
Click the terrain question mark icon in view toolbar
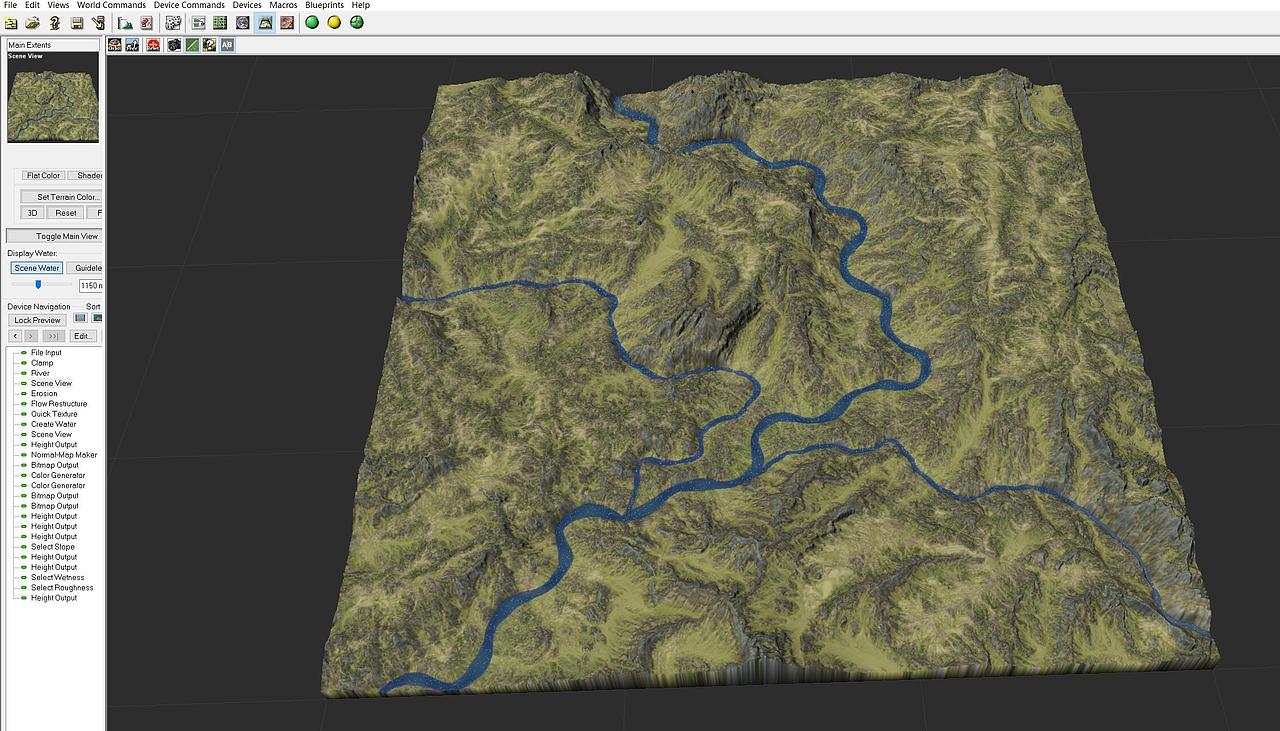[x=209, y=45]
